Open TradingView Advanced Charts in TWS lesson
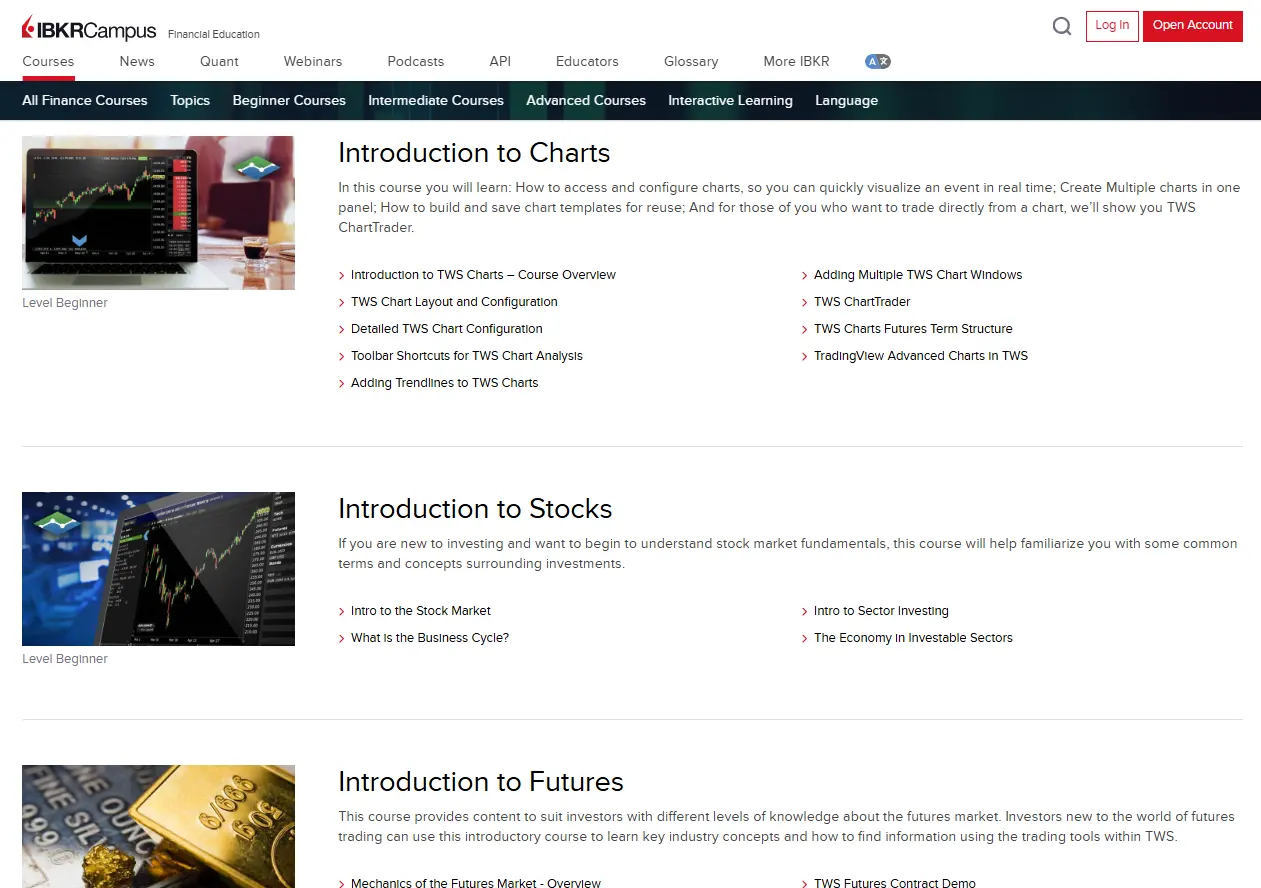Screen dimensions: 1261x888 click(921, 356)
